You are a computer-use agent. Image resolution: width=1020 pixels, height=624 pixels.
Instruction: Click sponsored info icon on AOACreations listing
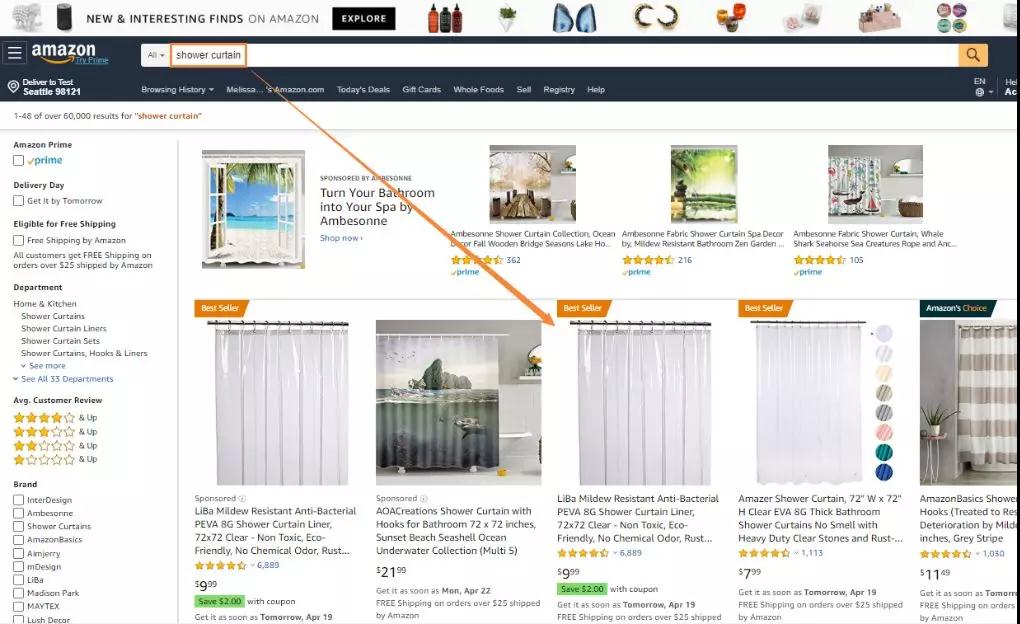pyautogui.click(x=423, y=498)
